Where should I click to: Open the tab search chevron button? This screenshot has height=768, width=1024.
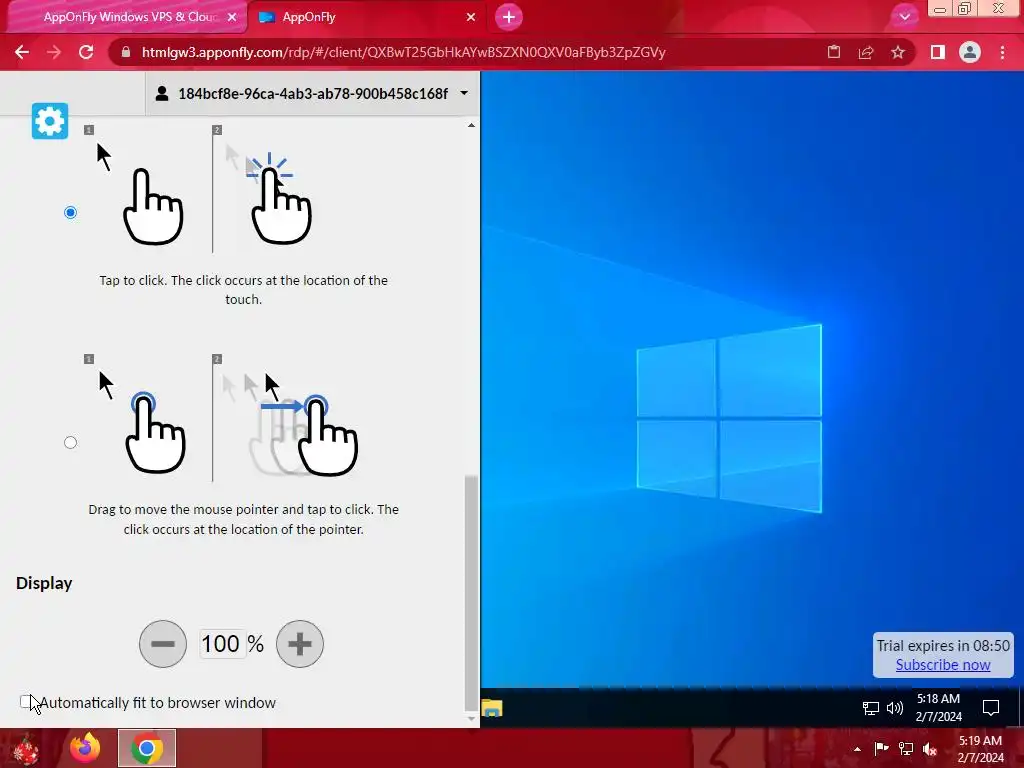(x=904, y=17)
